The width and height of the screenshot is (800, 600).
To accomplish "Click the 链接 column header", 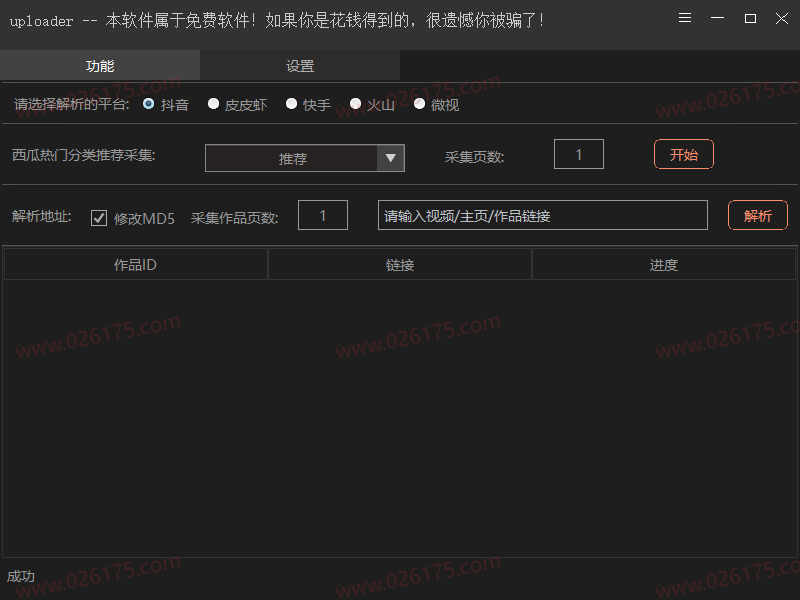I will (x=400, y=264).
